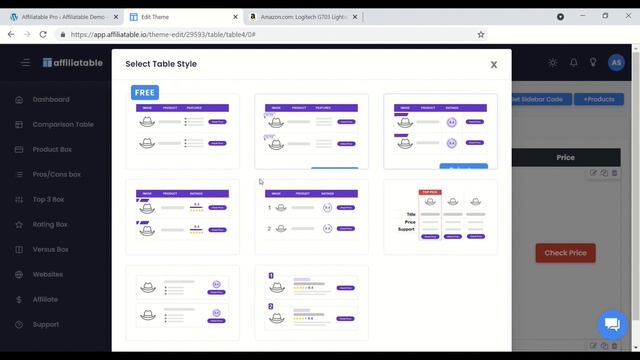Open Versus Box section

point(50,249)
